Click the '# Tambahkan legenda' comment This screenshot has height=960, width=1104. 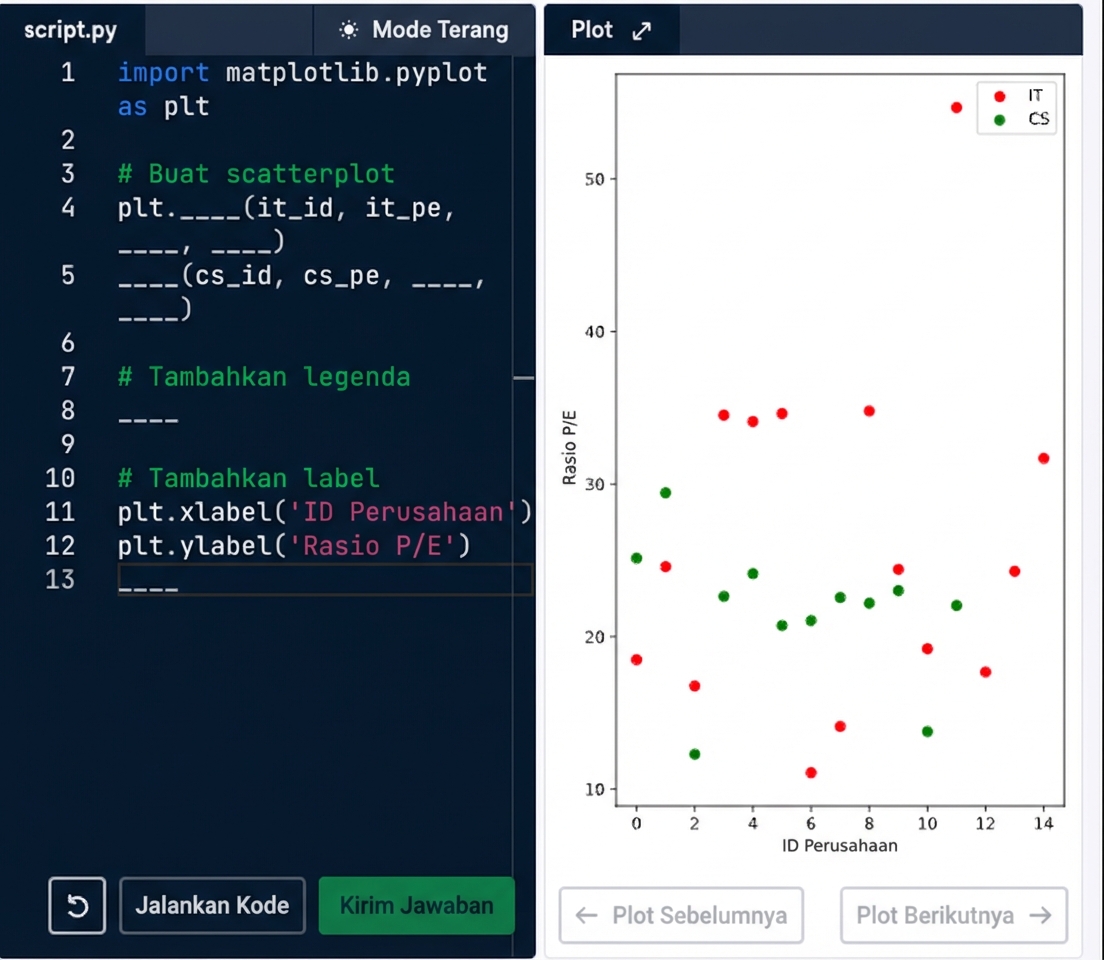[x=264, y=377]
